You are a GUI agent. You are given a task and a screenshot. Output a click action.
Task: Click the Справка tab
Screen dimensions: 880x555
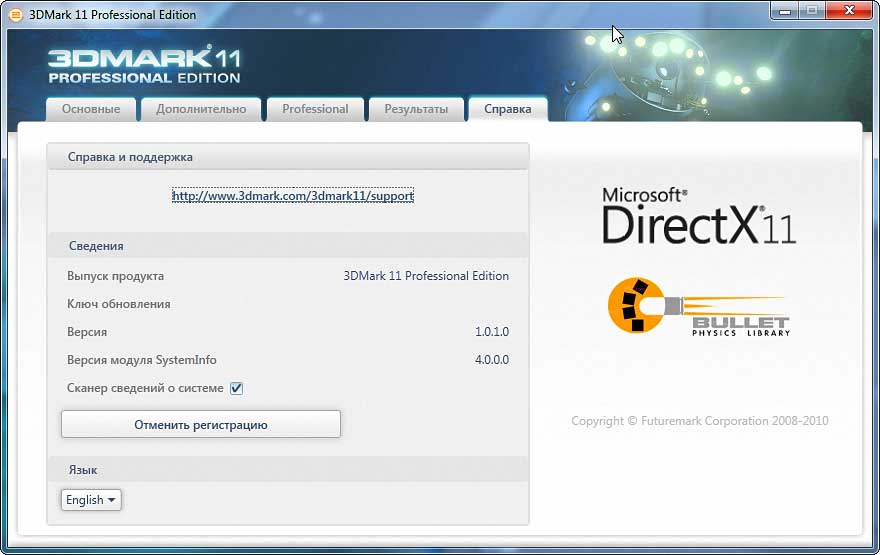tap(507, 109)
